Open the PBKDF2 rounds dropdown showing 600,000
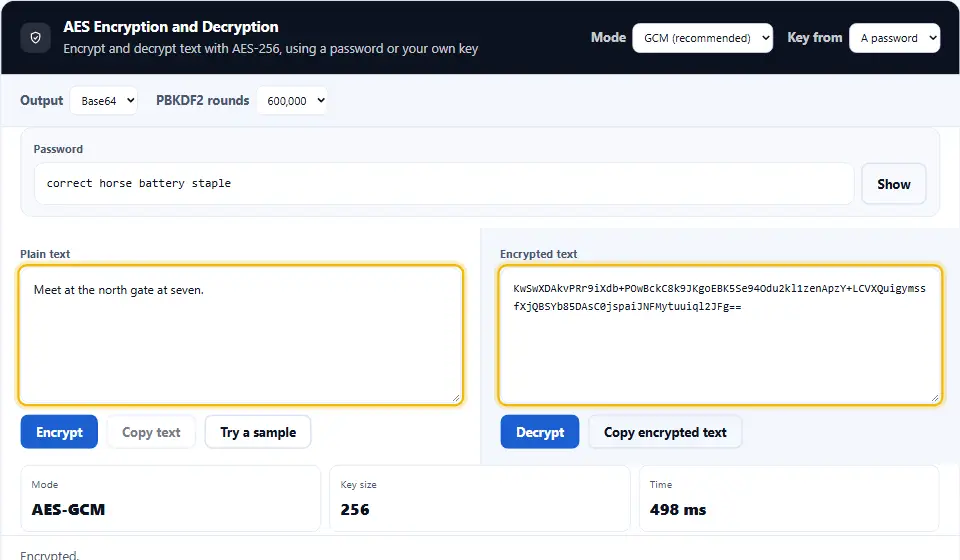960x560 pixels. [x=291, y=100]
